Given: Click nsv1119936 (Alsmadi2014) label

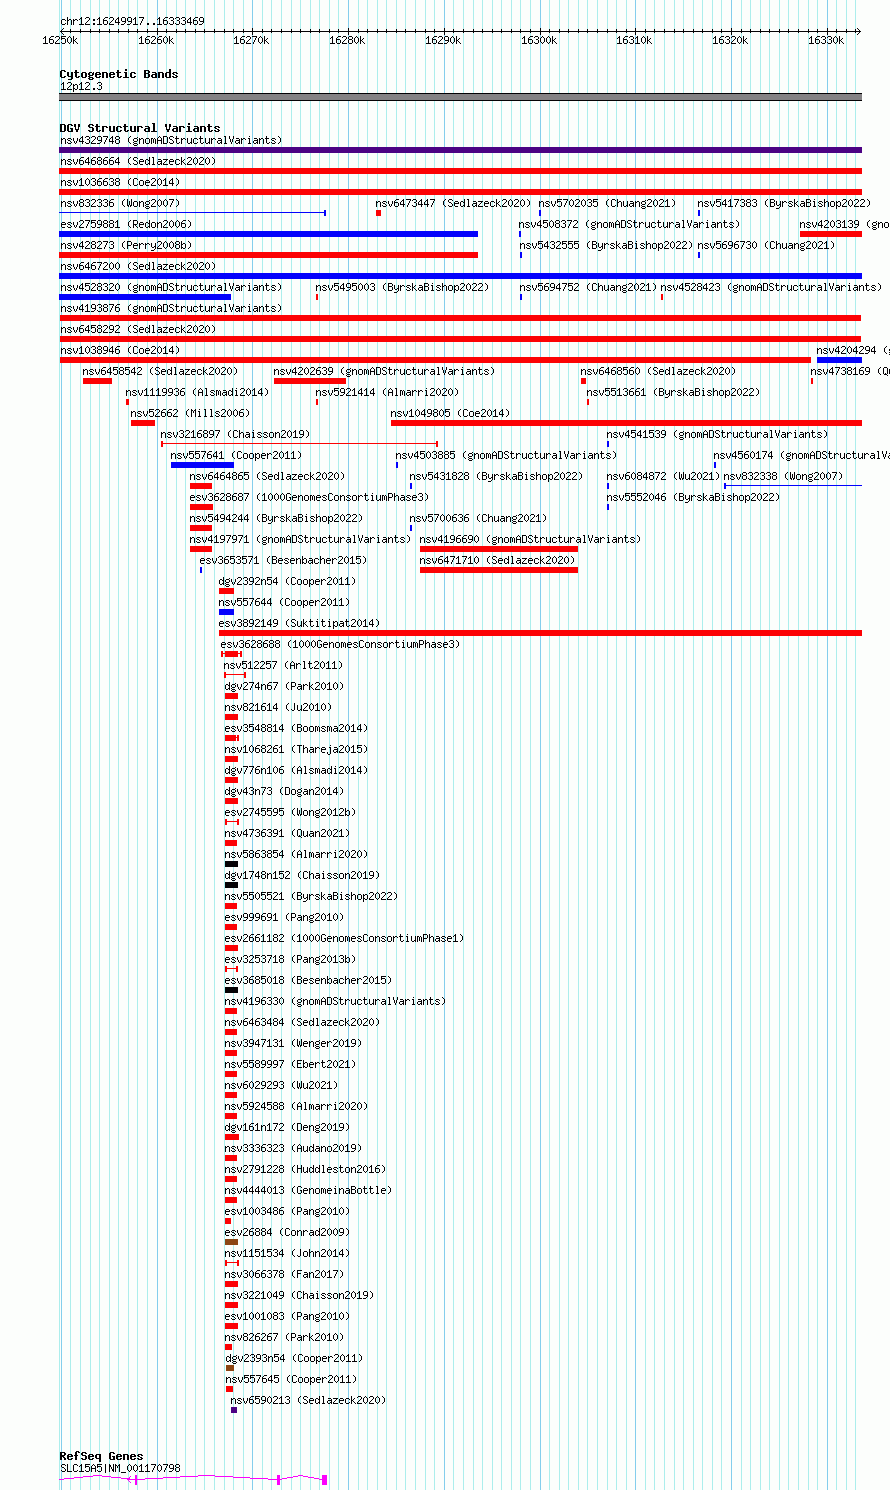Looking at the screenshot, I should click(197, 392).
